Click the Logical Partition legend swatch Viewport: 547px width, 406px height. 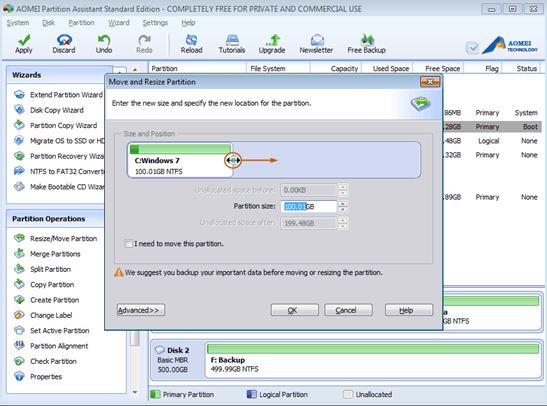point(252,394)
